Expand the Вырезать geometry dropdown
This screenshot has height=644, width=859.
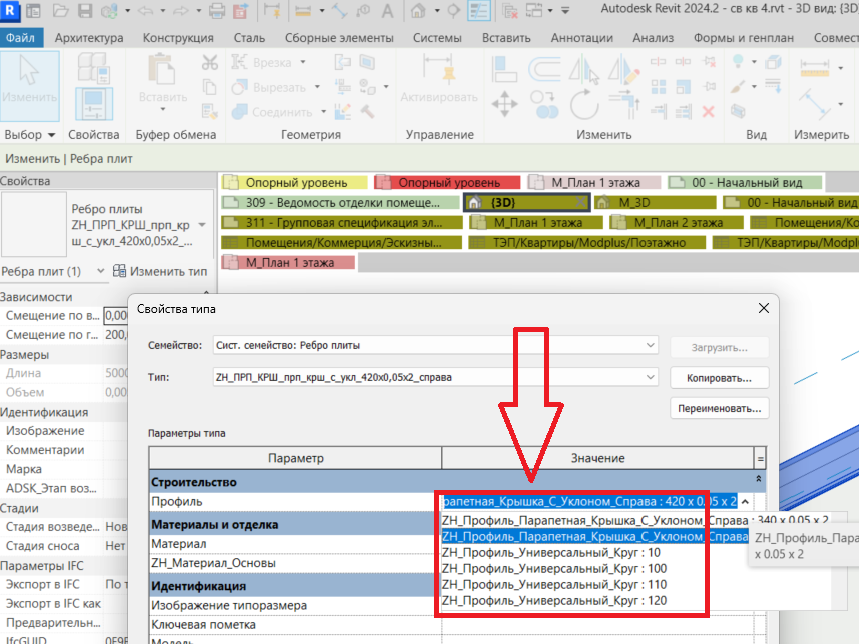click(x=317, y=87)
